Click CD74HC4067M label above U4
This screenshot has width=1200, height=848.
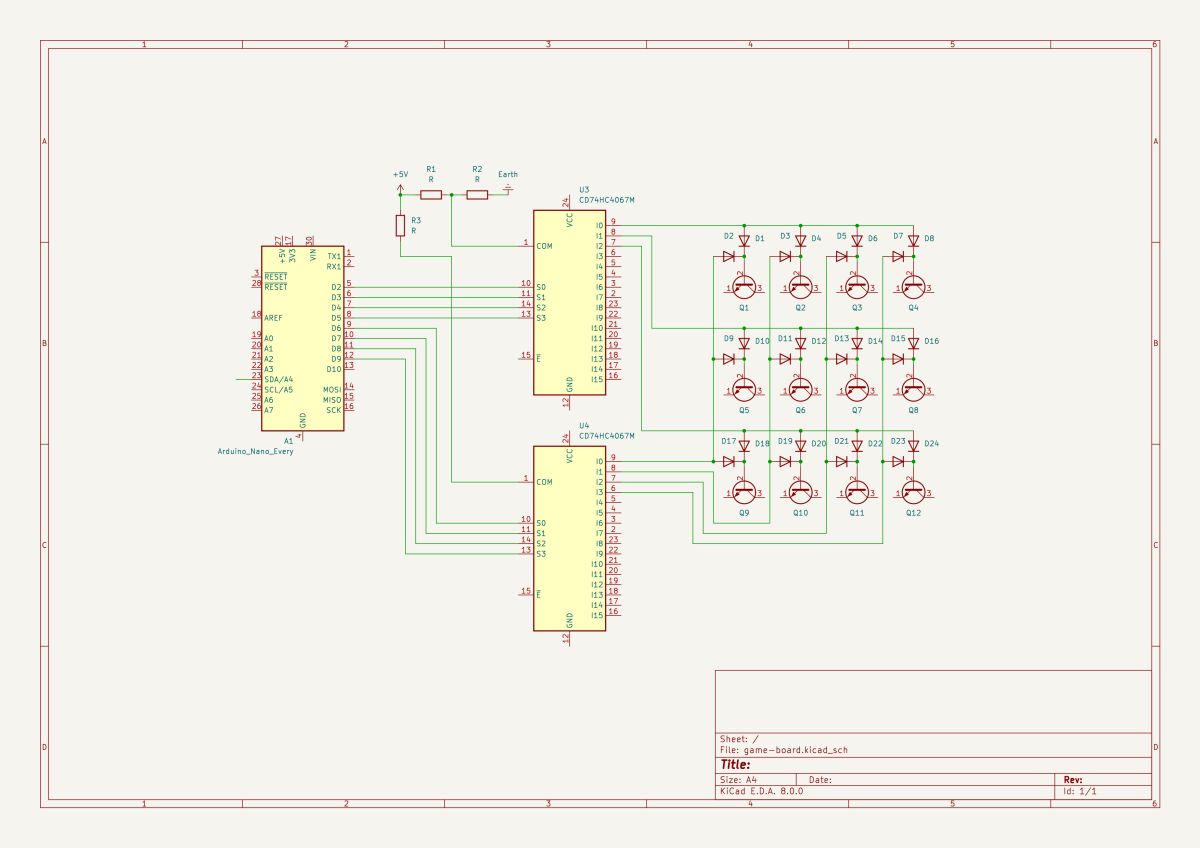(x=607, y=436)
